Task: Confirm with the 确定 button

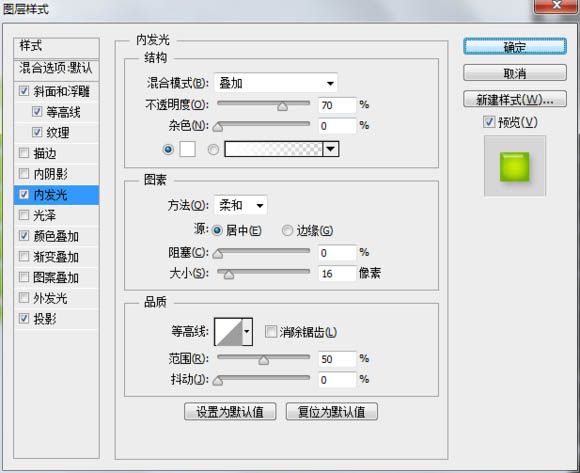Action: (x=515, y=47)
